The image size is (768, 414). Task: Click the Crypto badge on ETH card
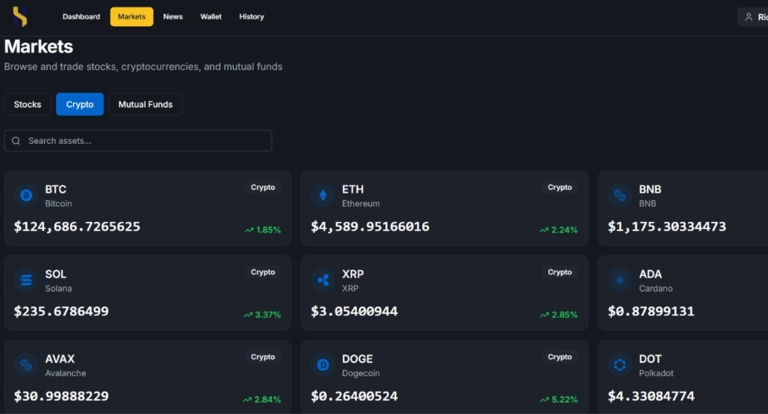560,187
